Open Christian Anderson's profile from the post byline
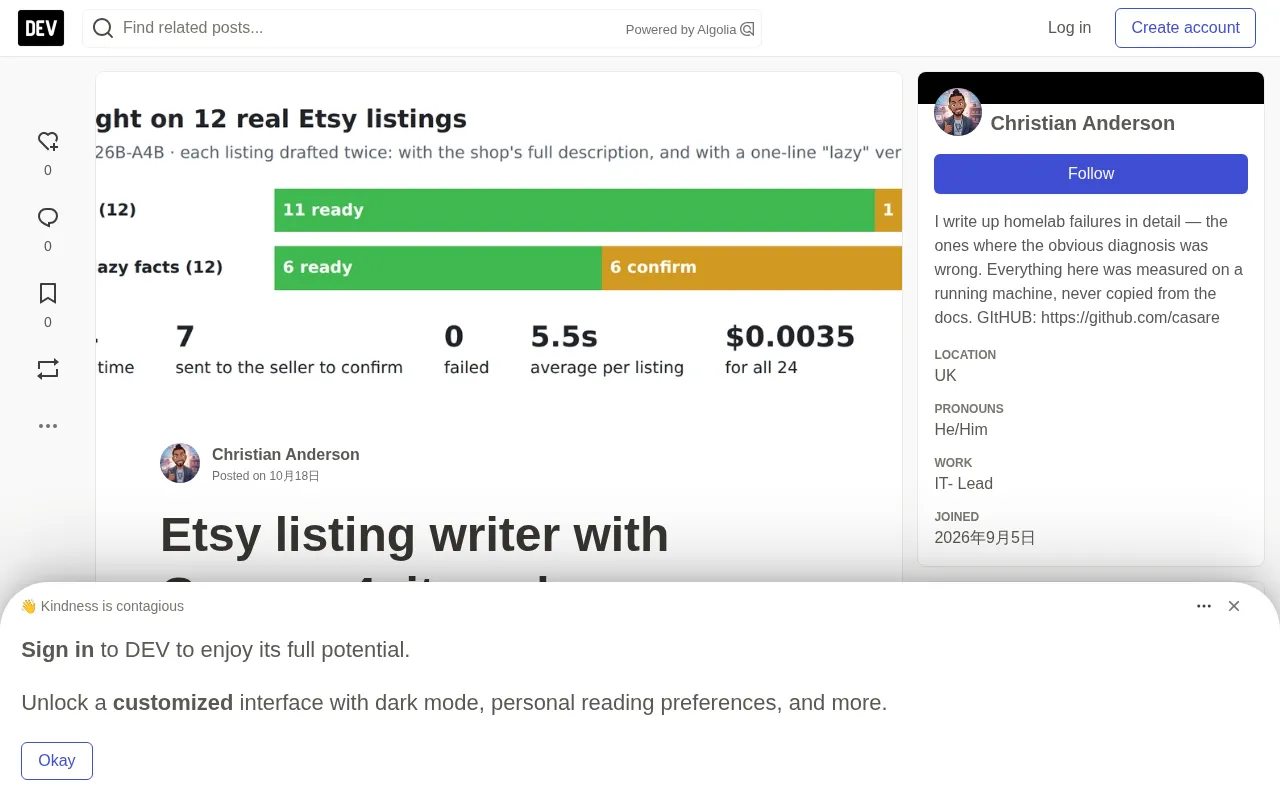The height and width of the screenshot is (800, 1280). [286, 454]
